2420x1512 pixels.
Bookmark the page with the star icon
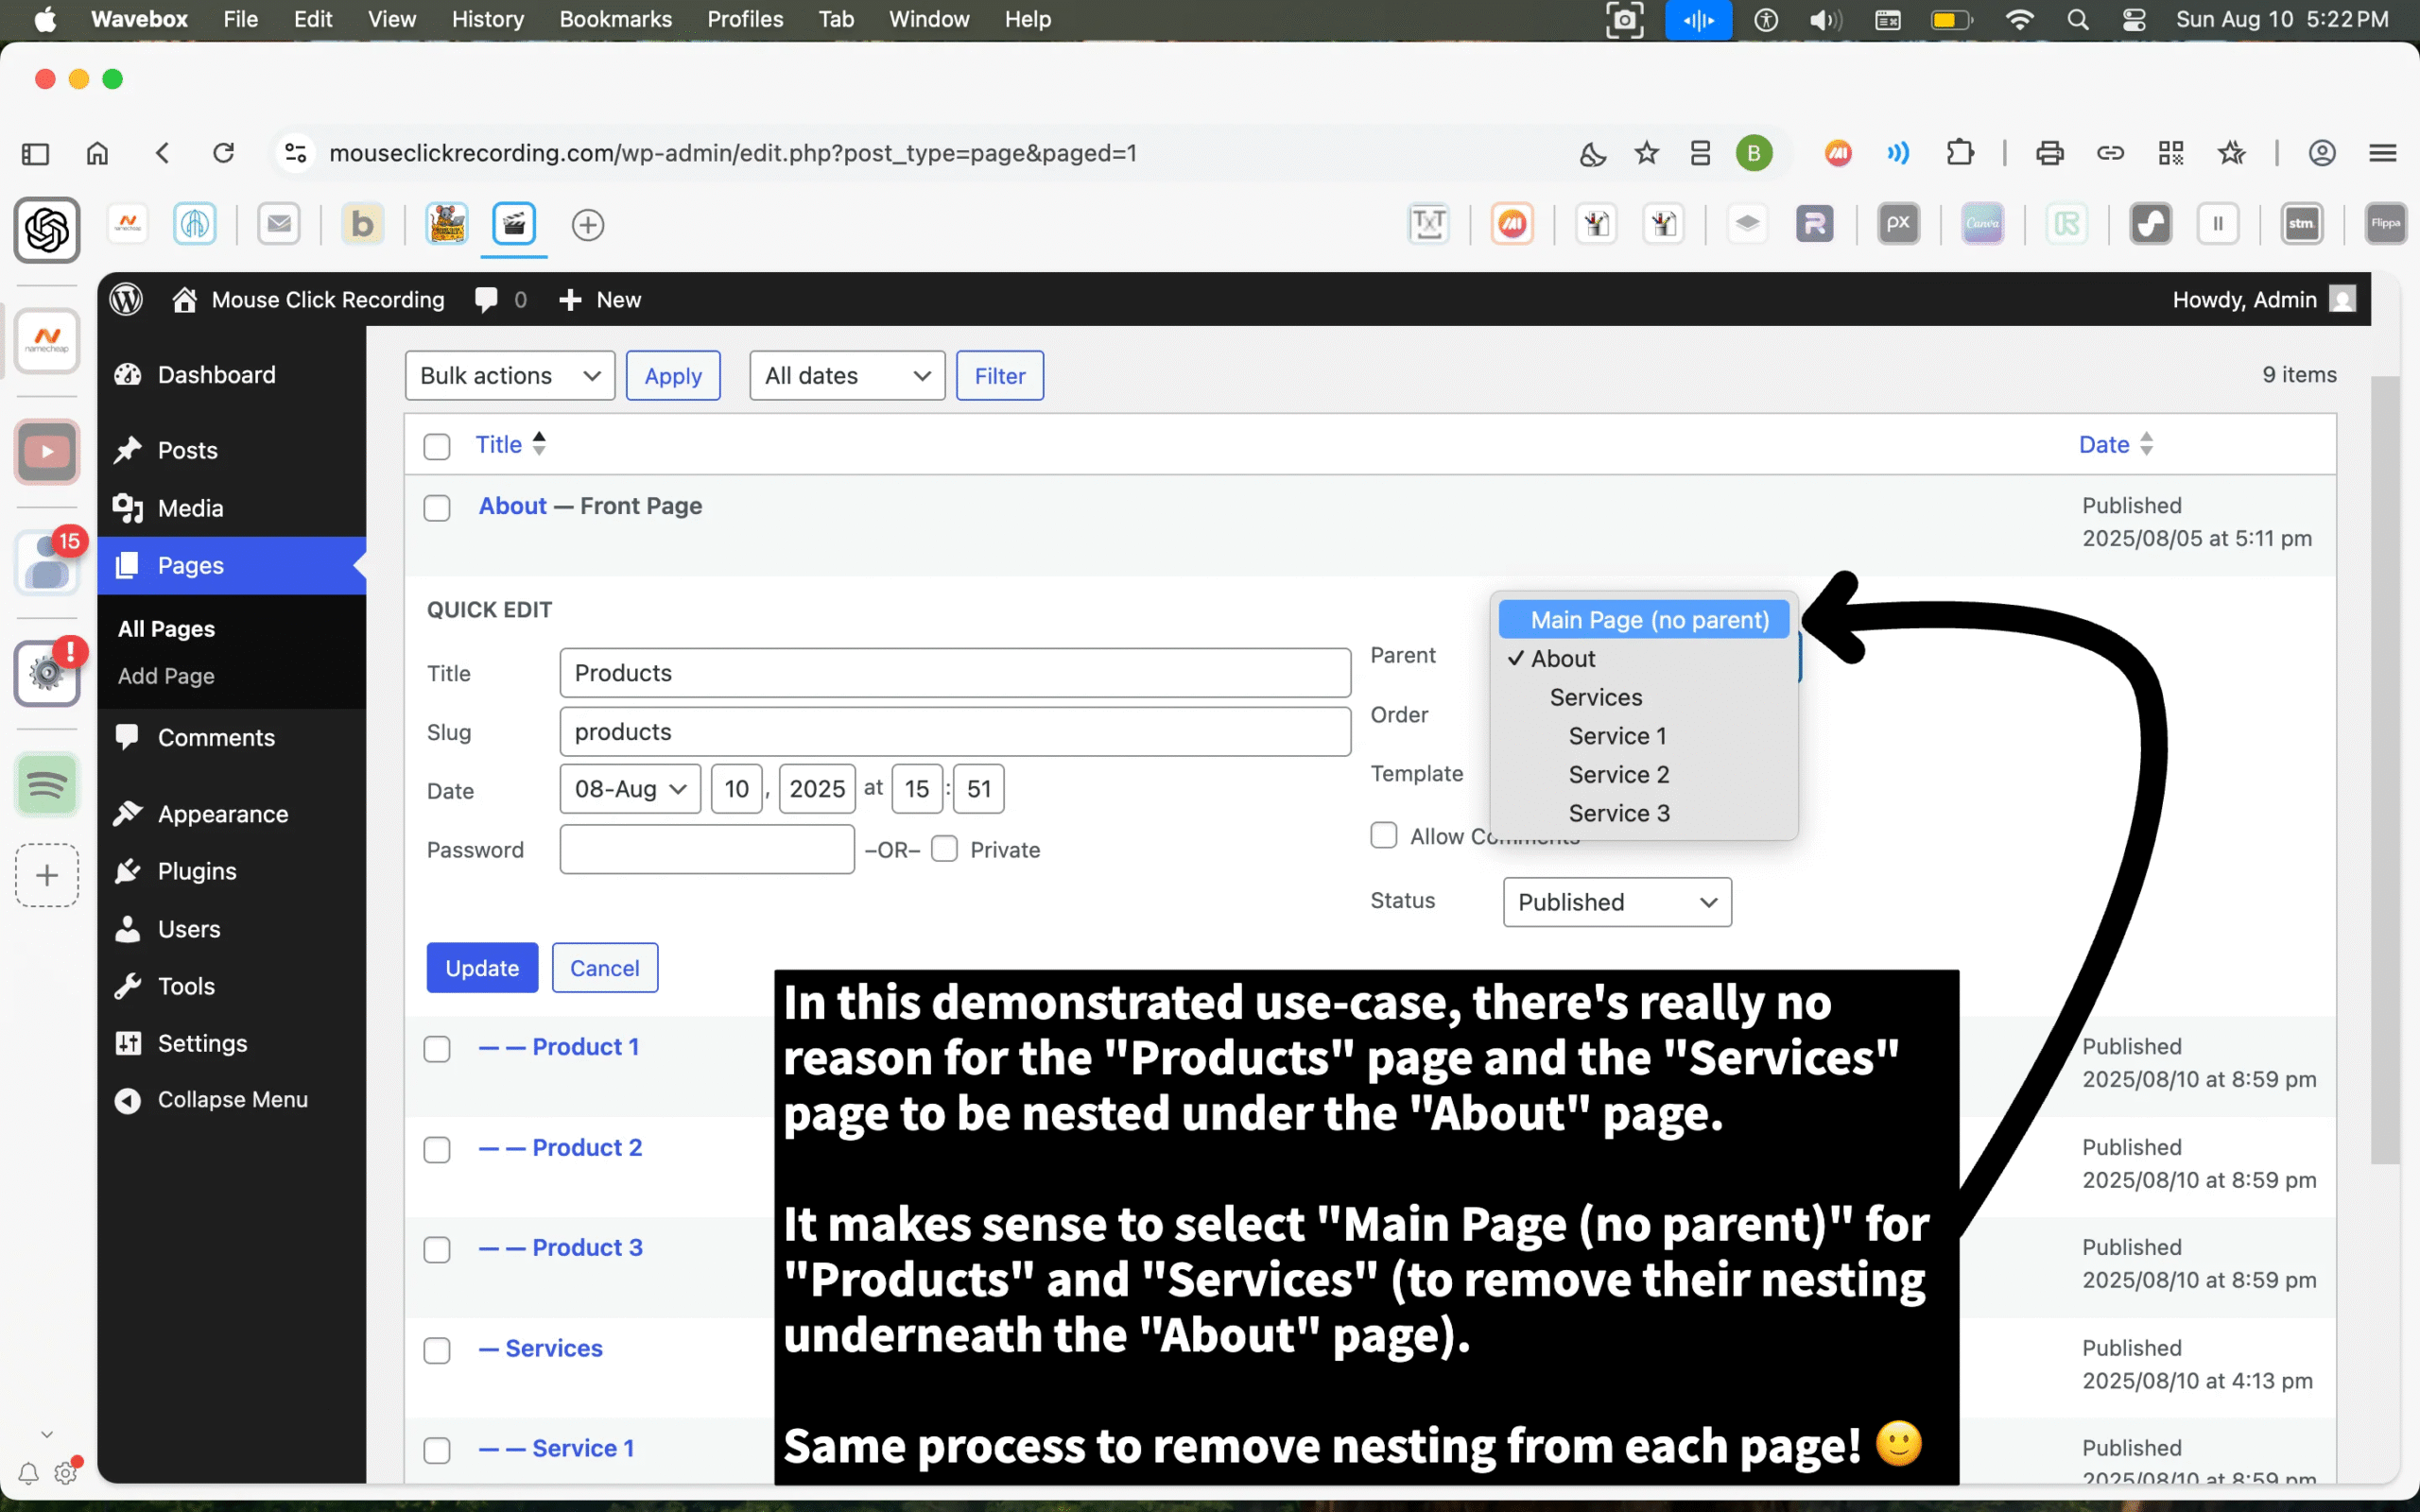(x=1646, y=153)
